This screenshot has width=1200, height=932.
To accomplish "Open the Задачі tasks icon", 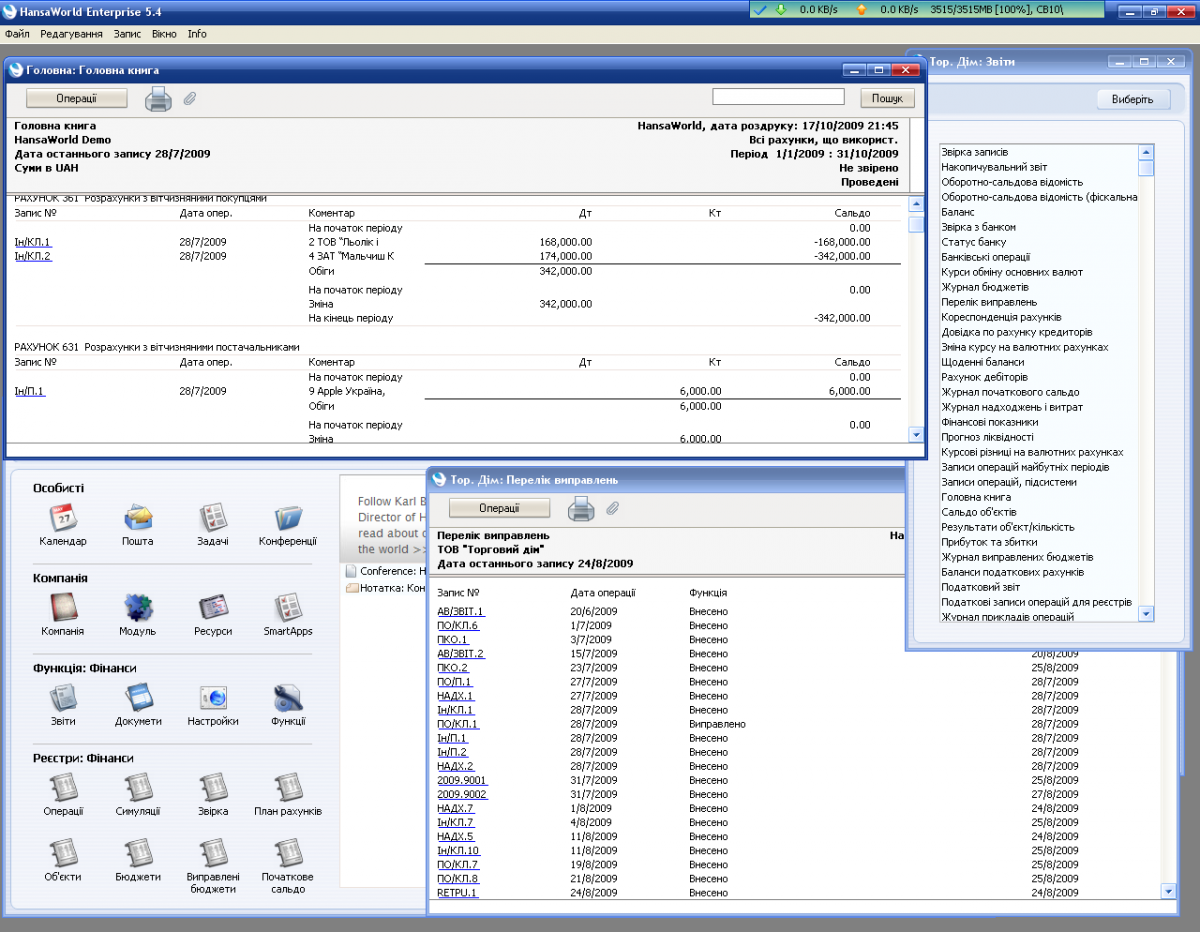I will [213, 517].
